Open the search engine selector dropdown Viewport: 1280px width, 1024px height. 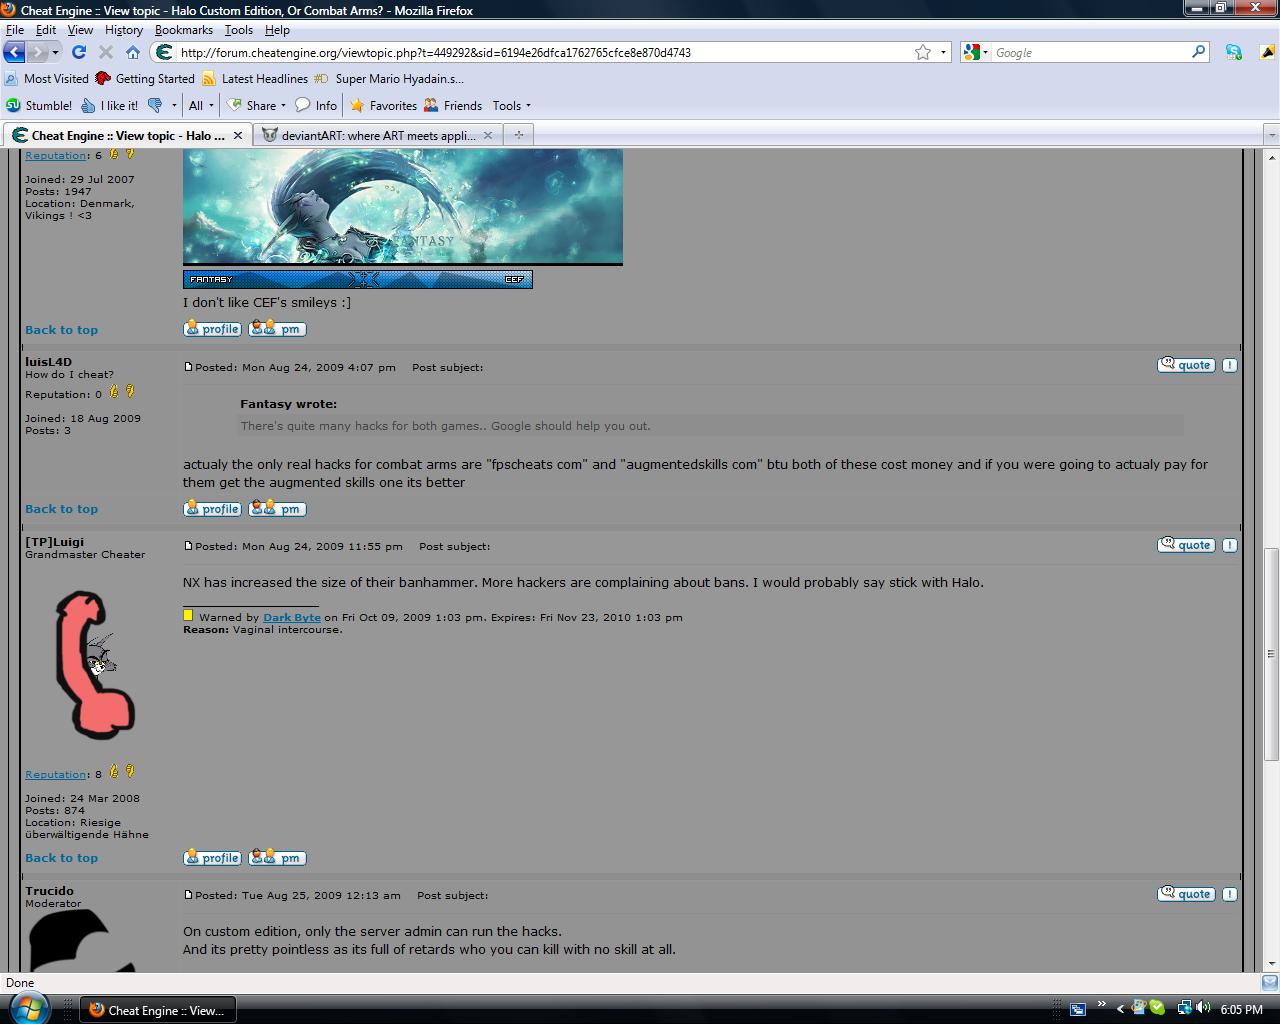coord(975,52)
